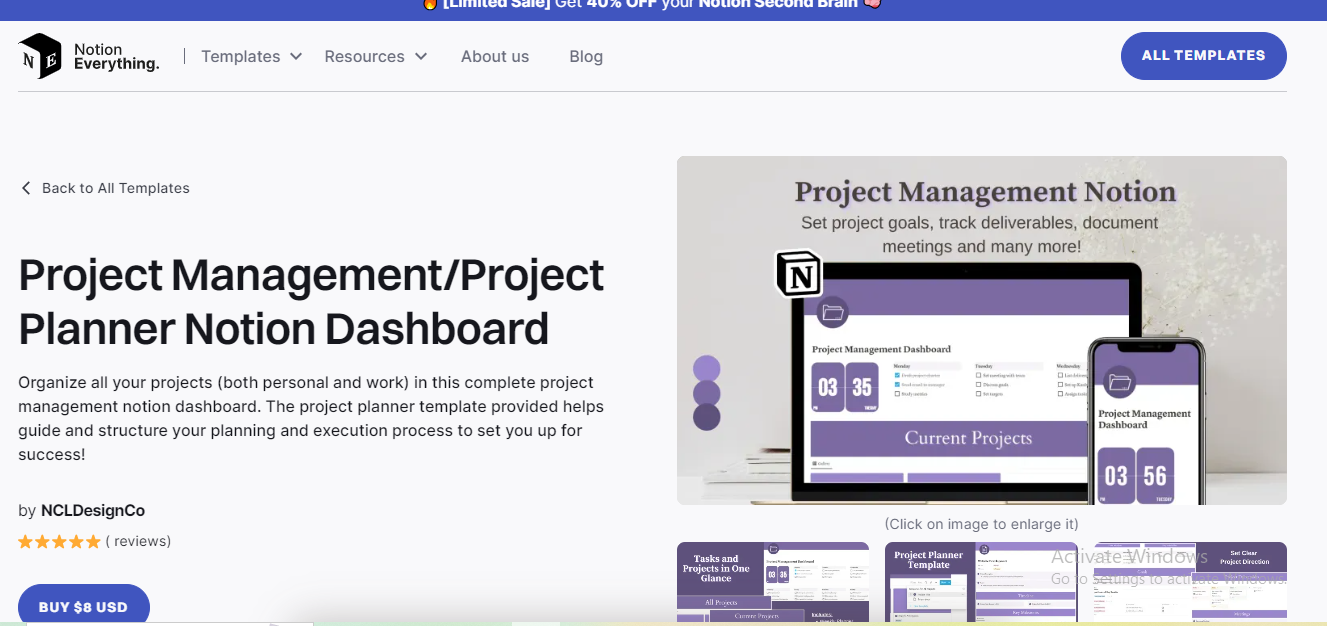Screen dimensions: 1327x626
Task: Open the Blog page
Action: tap(586, 57)
